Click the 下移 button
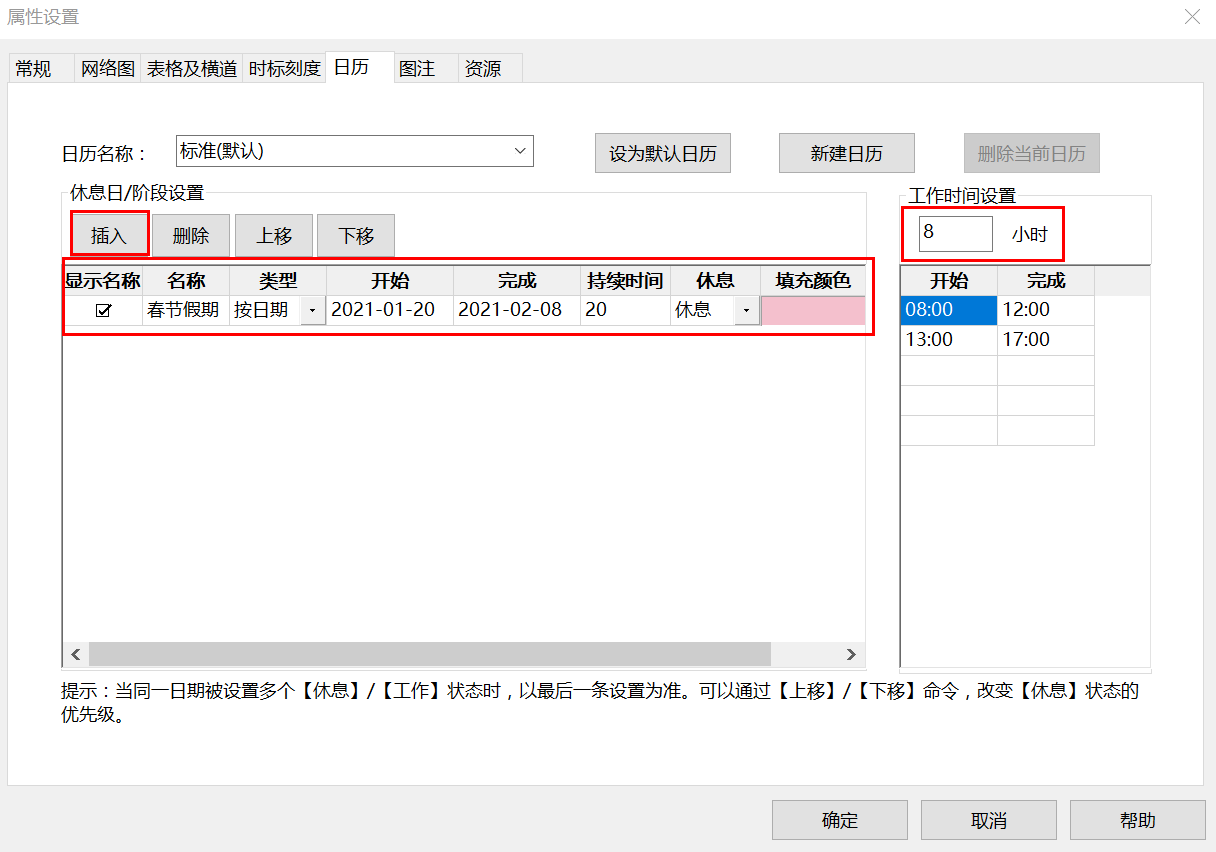This screenshot has width=1216, height=852. pos(356,235)
